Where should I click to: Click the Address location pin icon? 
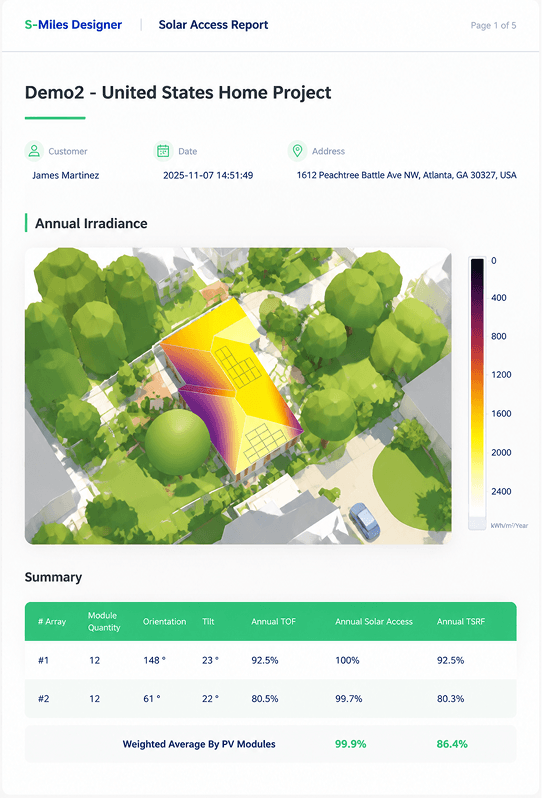[297, 151]
